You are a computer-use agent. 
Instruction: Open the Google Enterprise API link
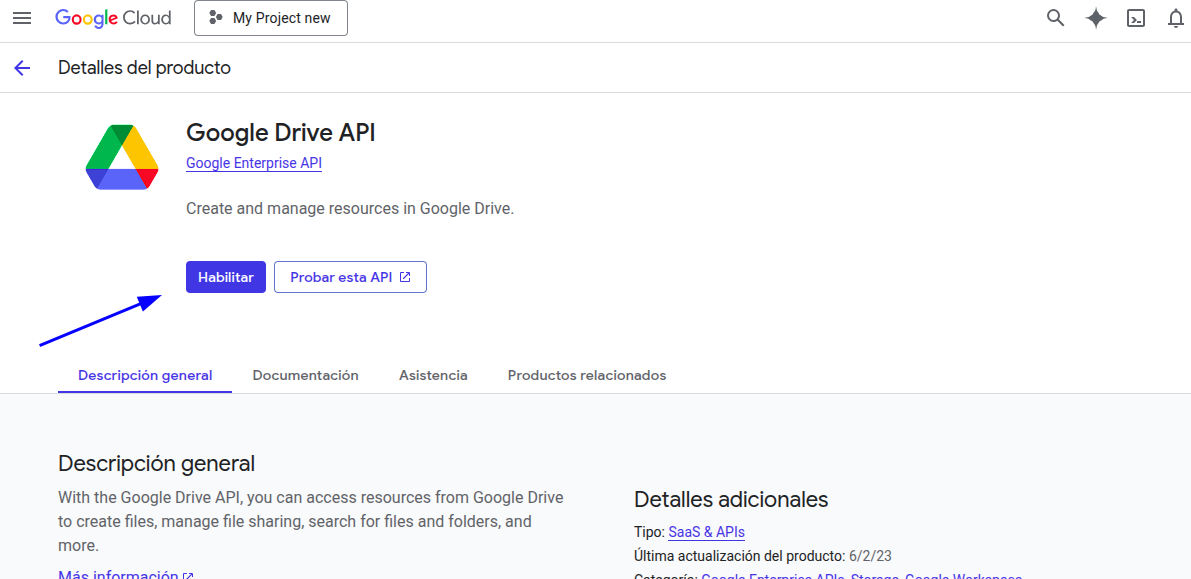(254, 163)
